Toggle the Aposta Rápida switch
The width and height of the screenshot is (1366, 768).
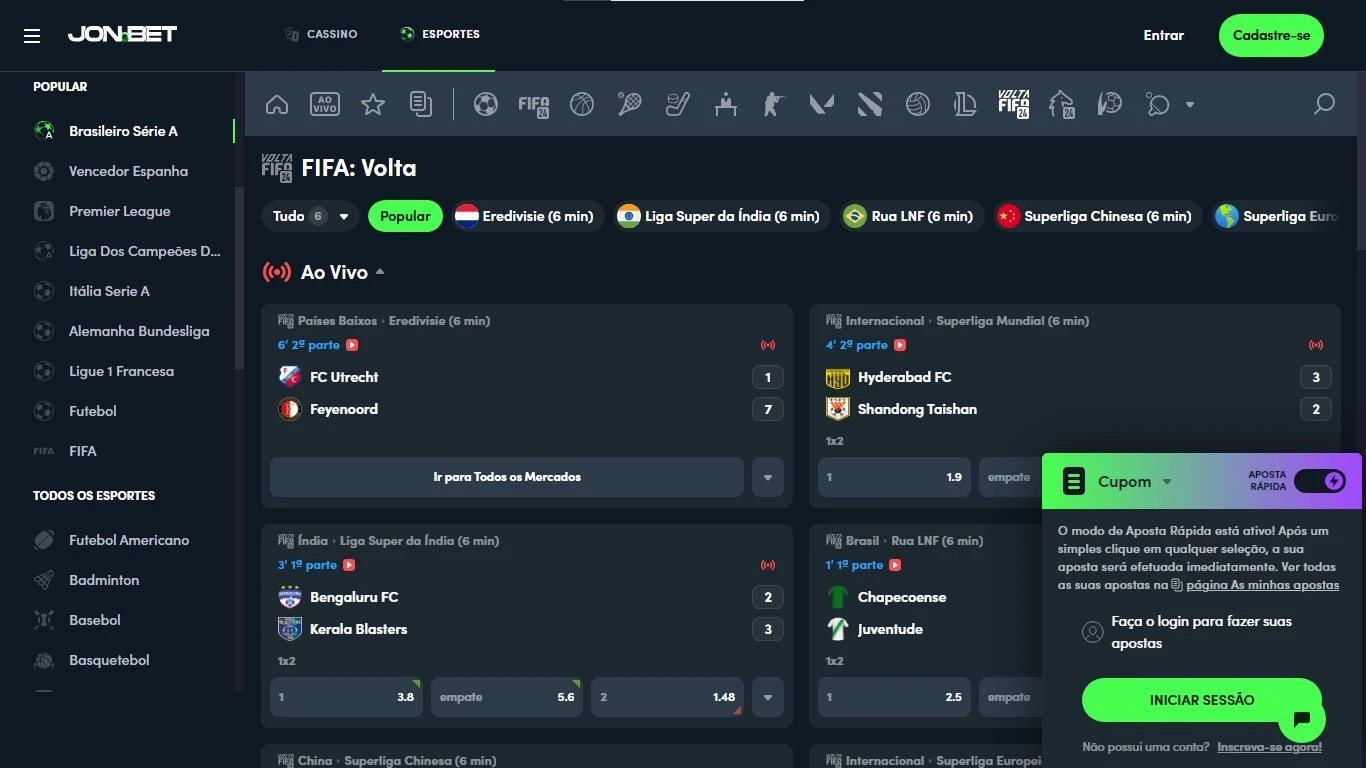[x=1321, y=481]
